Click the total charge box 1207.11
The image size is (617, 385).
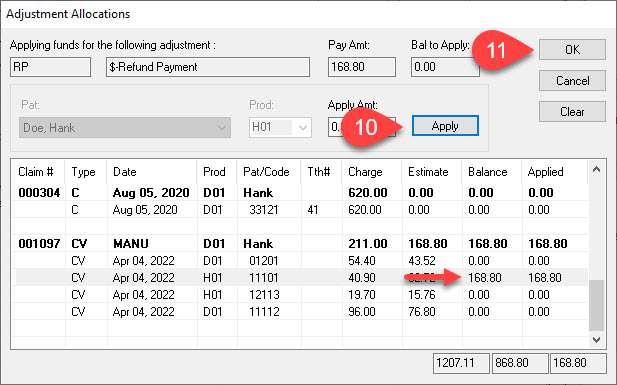coord(461,363)
